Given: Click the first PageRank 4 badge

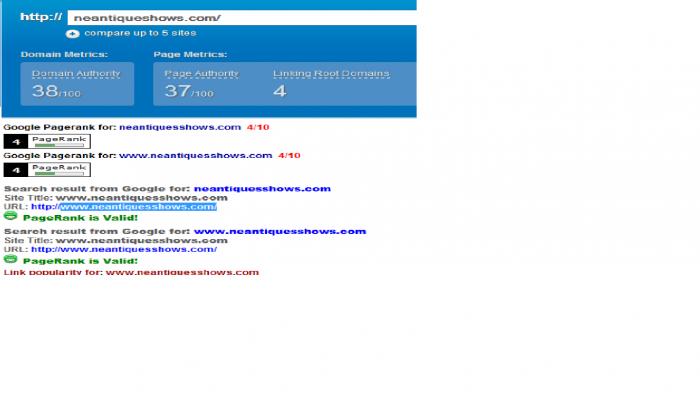Looking at the screenshot, I should pyautogui.click(x=47, y=141).
